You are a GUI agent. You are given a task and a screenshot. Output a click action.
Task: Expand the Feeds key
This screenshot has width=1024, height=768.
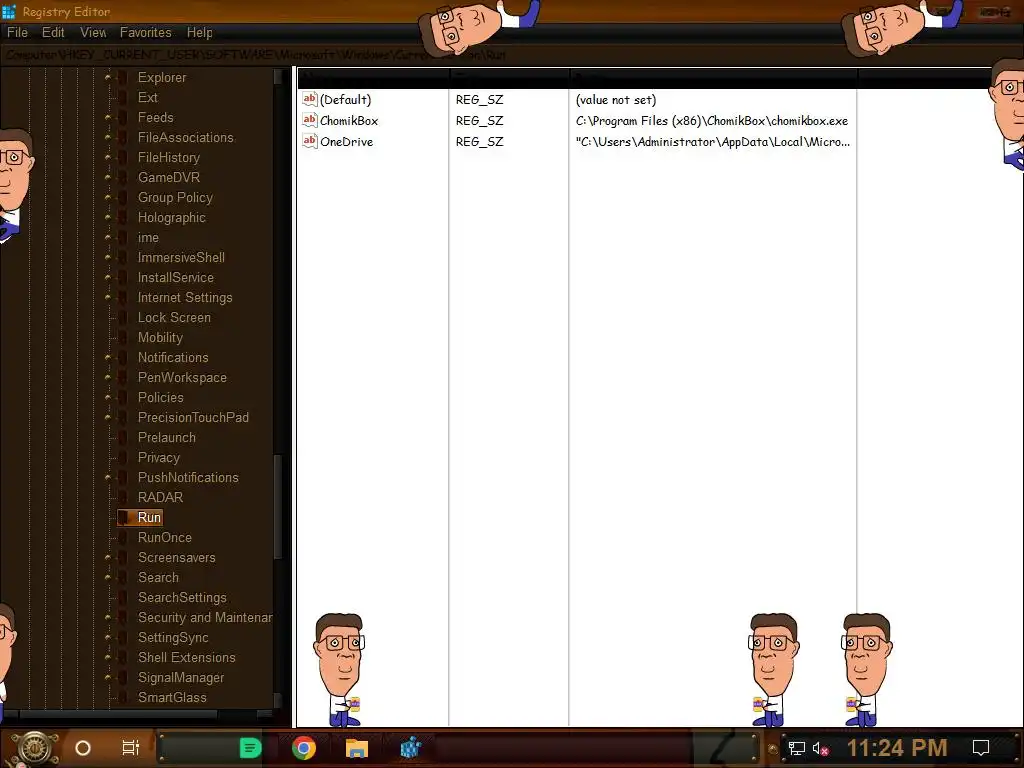[108, 118]
